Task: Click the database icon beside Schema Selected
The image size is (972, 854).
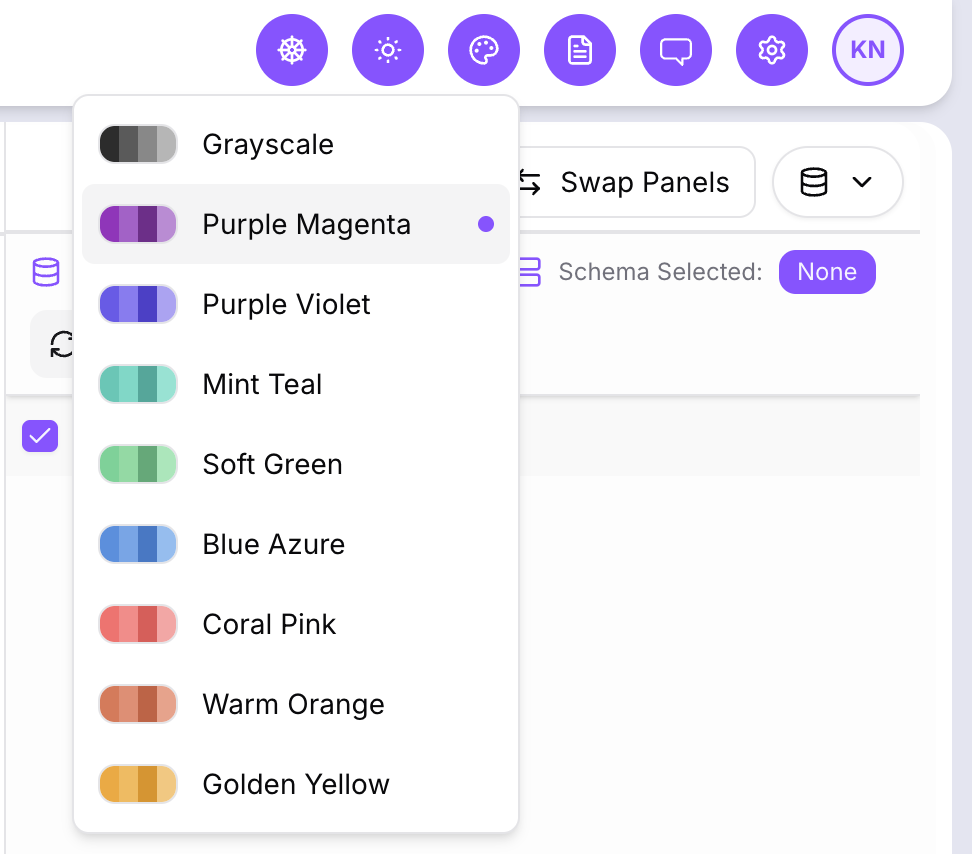Action: tap(530, 271)
